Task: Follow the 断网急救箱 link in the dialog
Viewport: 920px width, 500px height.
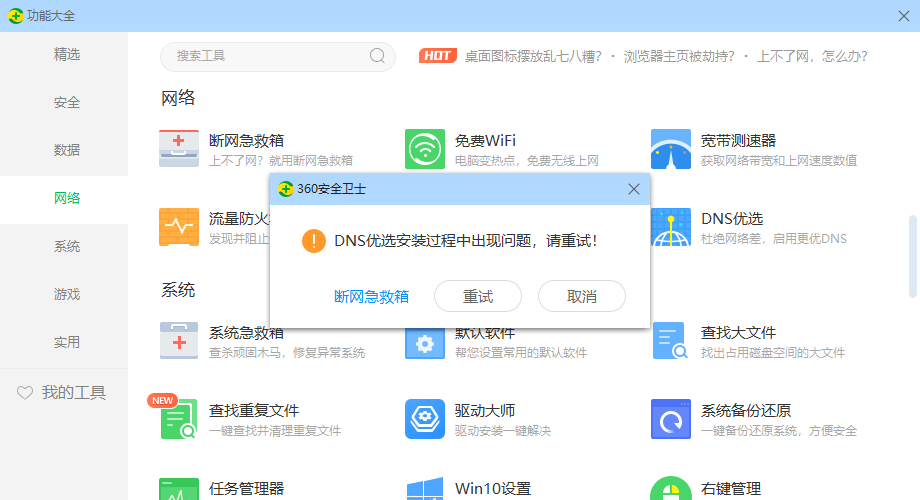Action: (x=371, y=297)
